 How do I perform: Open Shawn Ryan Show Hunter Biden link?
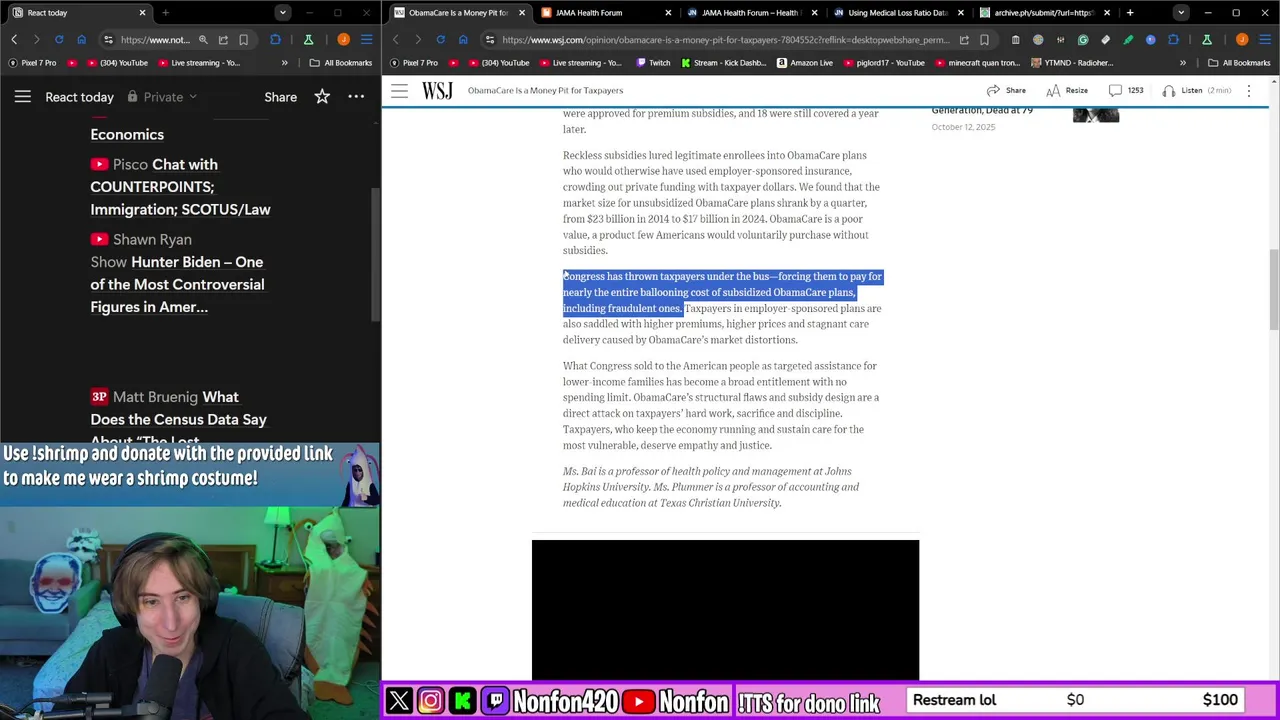177,273
